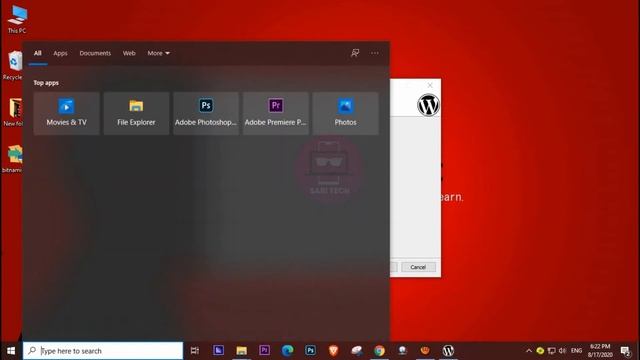
Task: Select the New folder desktop icon
Action: click(14, 112)
